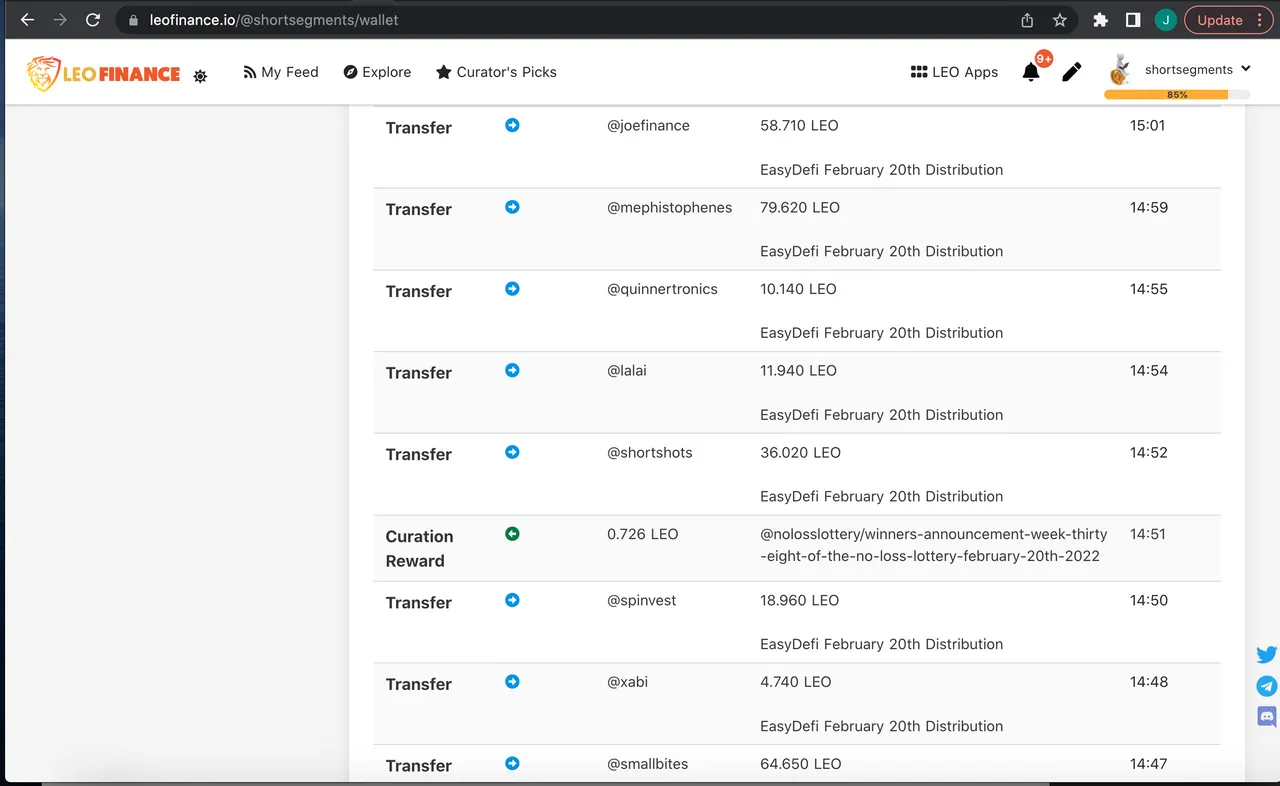Click outgoing arrow icon in @joefinance row
This screenshot has width=1280, height=786.
tap(512, 125)
